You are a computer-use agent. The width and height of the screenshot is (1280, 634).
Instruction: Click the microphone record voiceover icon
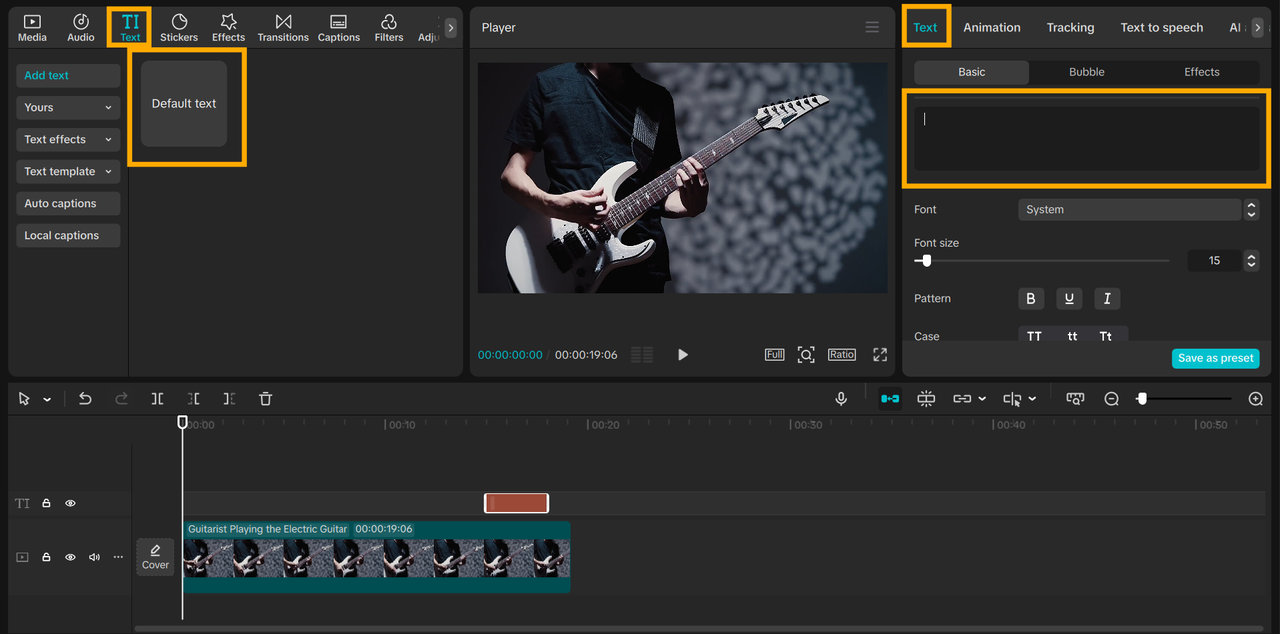click(x=841, y=399)
